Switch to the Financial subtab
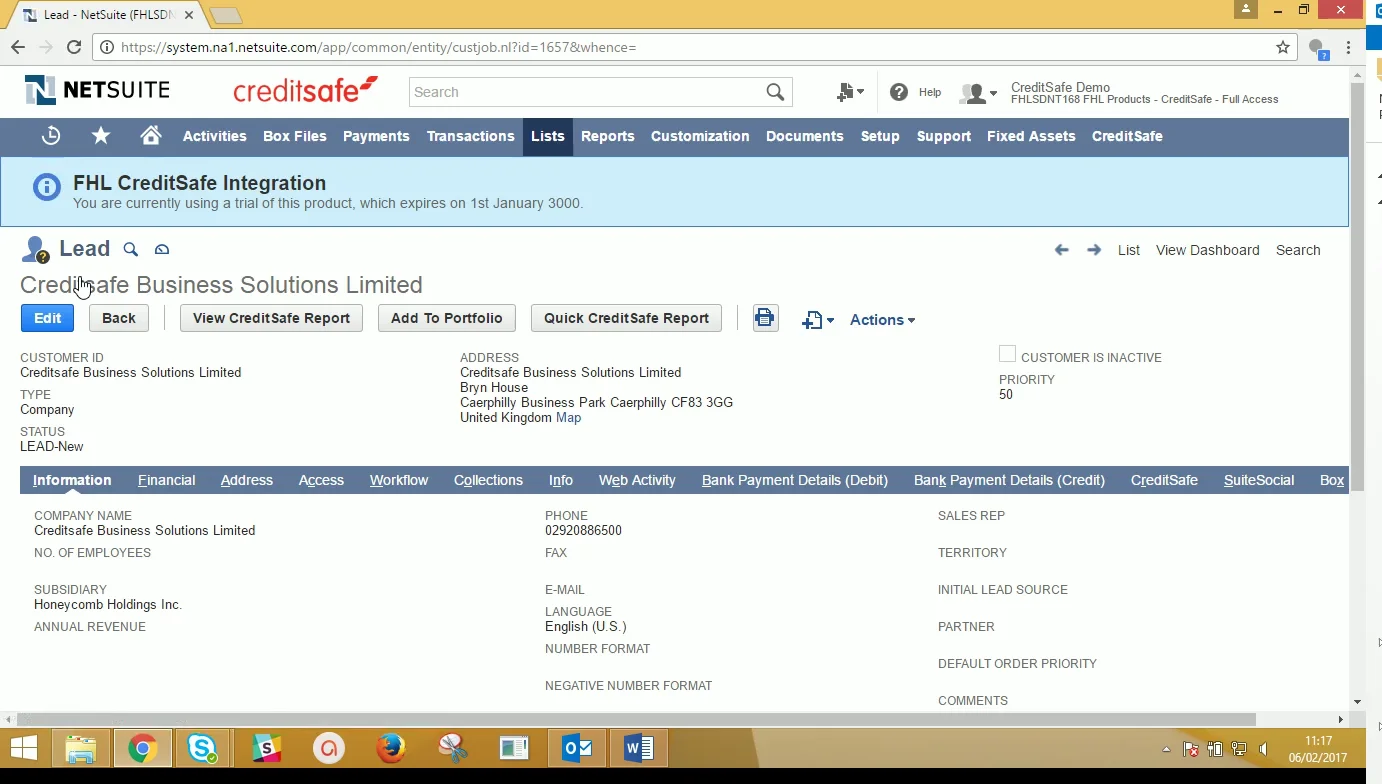Image resolution: width=1382 pixels, height=784 pixels. (x=167, y=480)
